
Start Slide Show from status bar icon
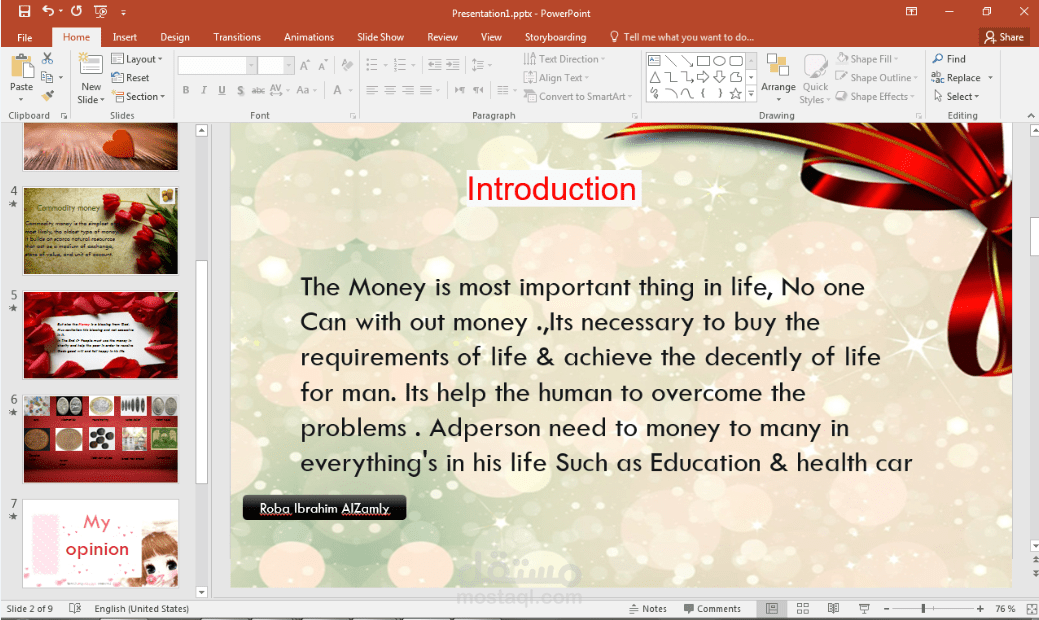pyautogui.click(x=862, y=608)
